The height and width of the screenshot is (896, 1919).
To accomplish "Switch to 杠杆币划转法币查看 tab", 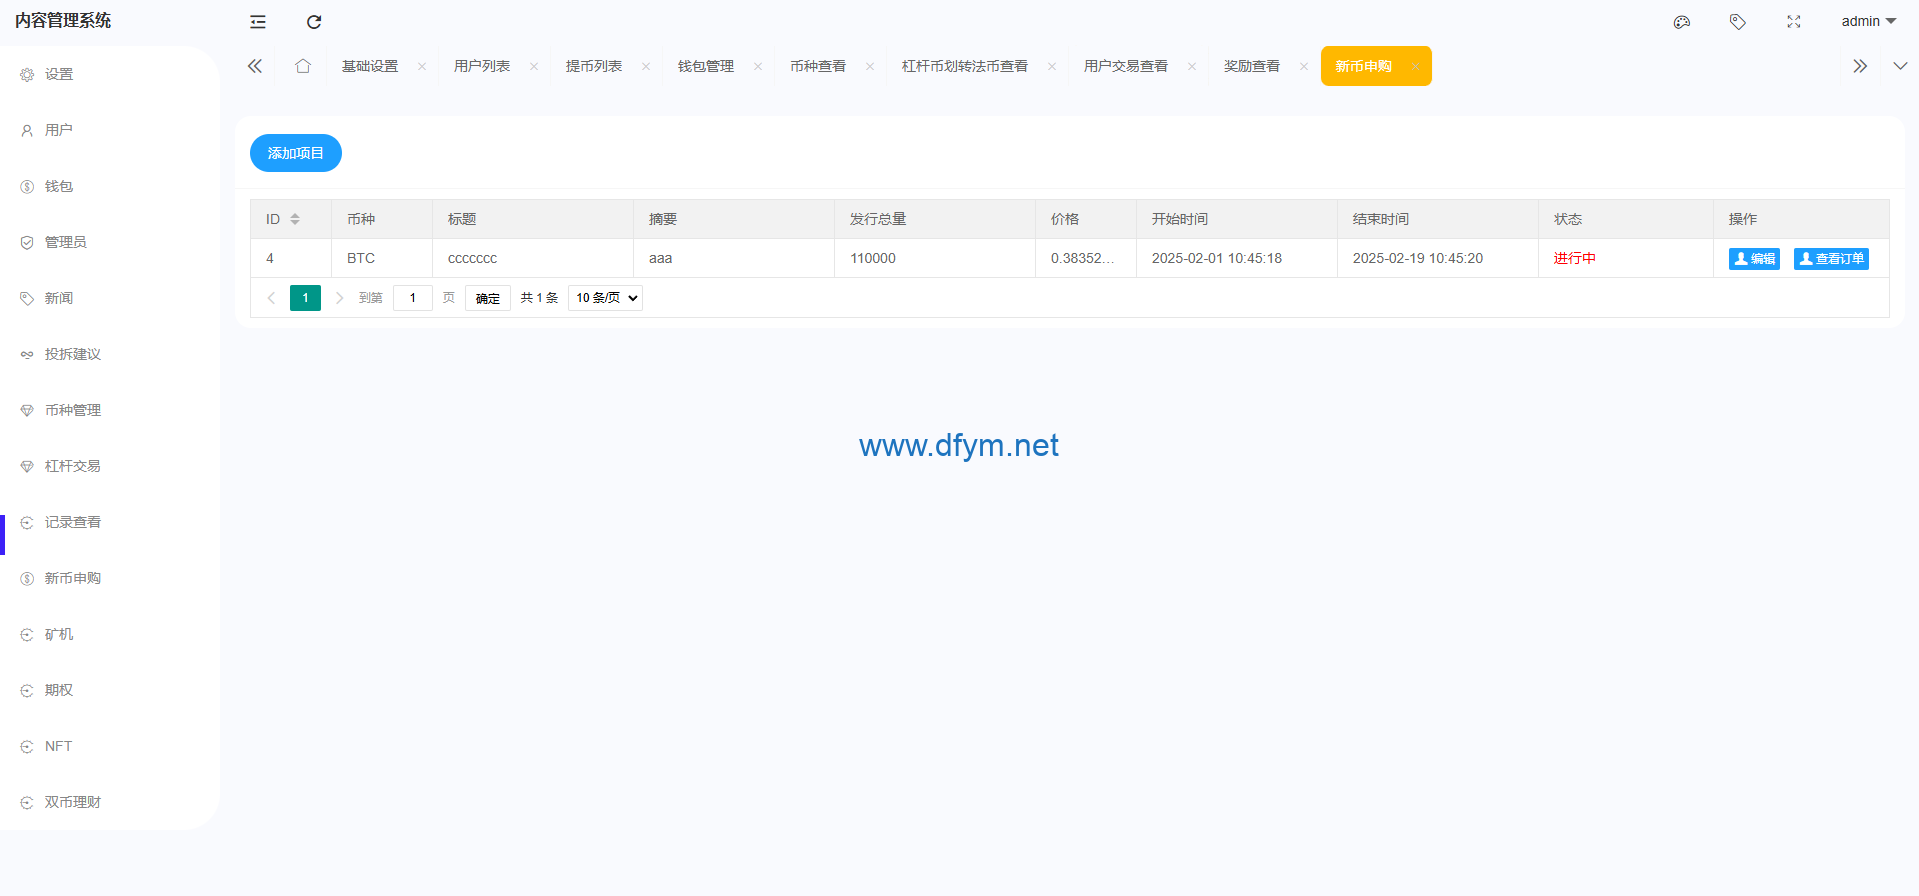I will (965, 66).
